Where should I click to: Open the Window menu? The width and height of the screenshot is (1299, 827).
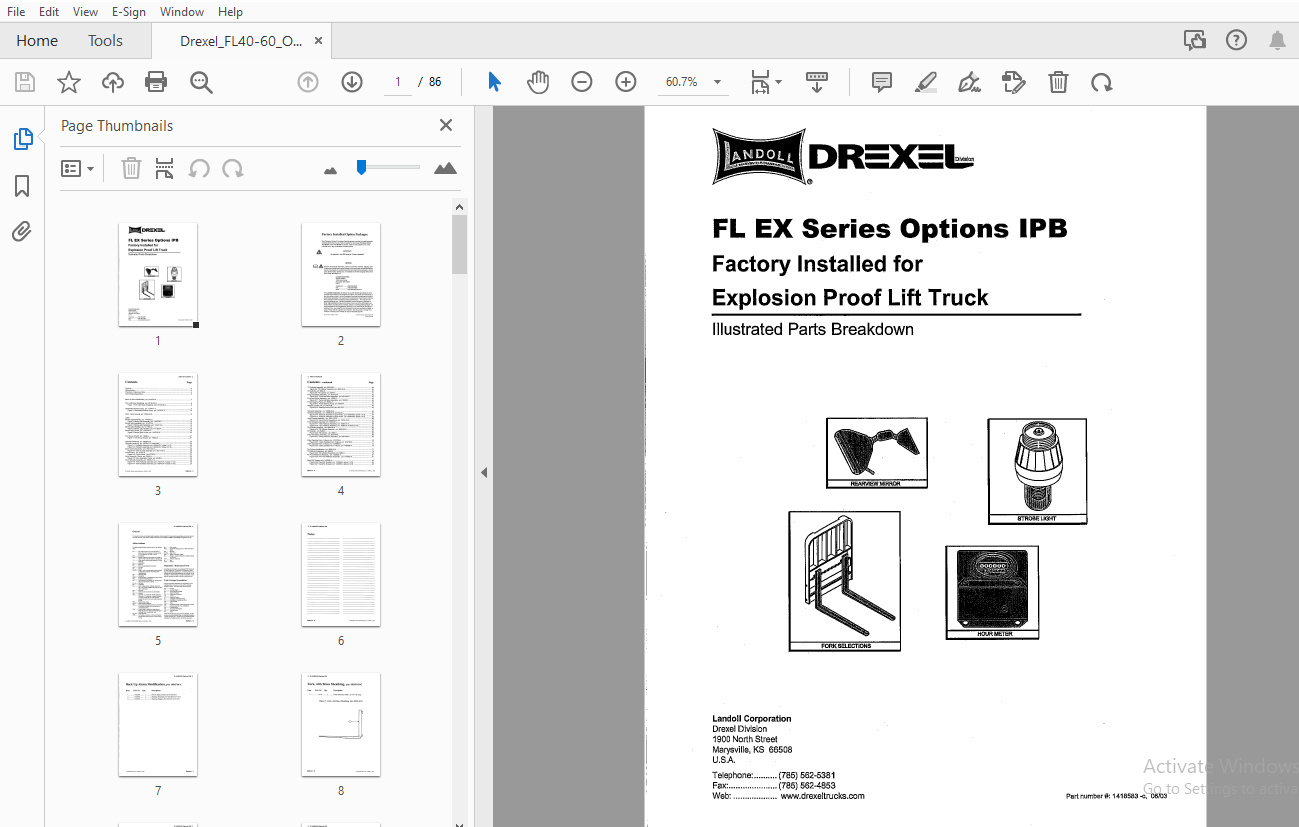(182, 11)
